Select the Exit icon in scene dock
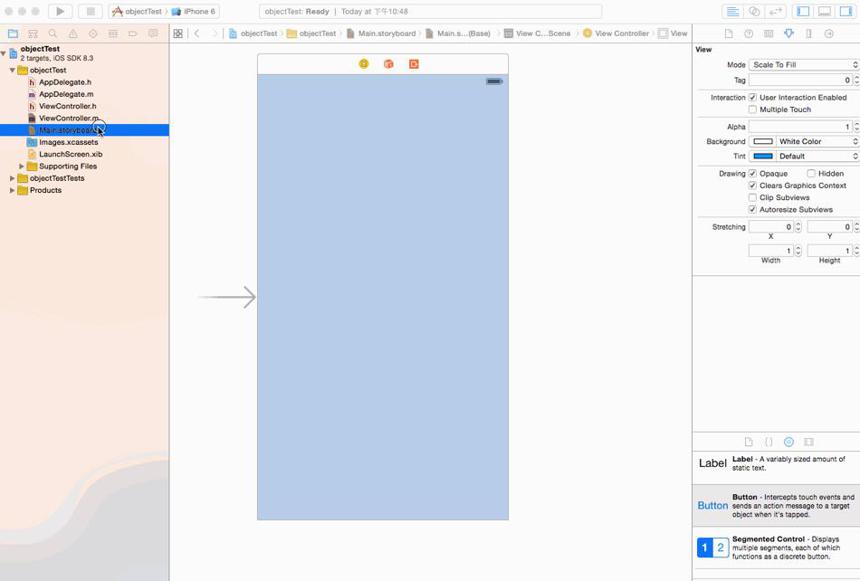This screenshot has width=860, height=581. point(414,64)
